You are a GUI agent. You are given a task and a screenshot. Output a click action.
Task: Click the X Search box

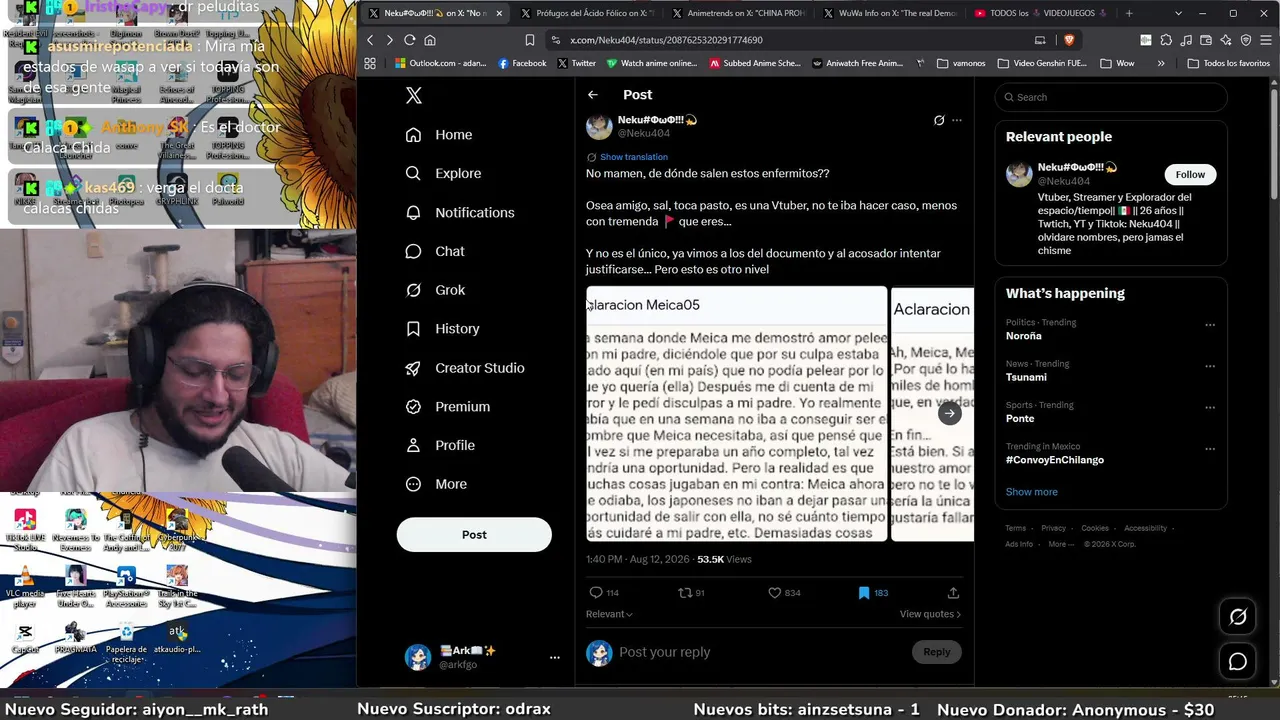(x=1110, y=97)
